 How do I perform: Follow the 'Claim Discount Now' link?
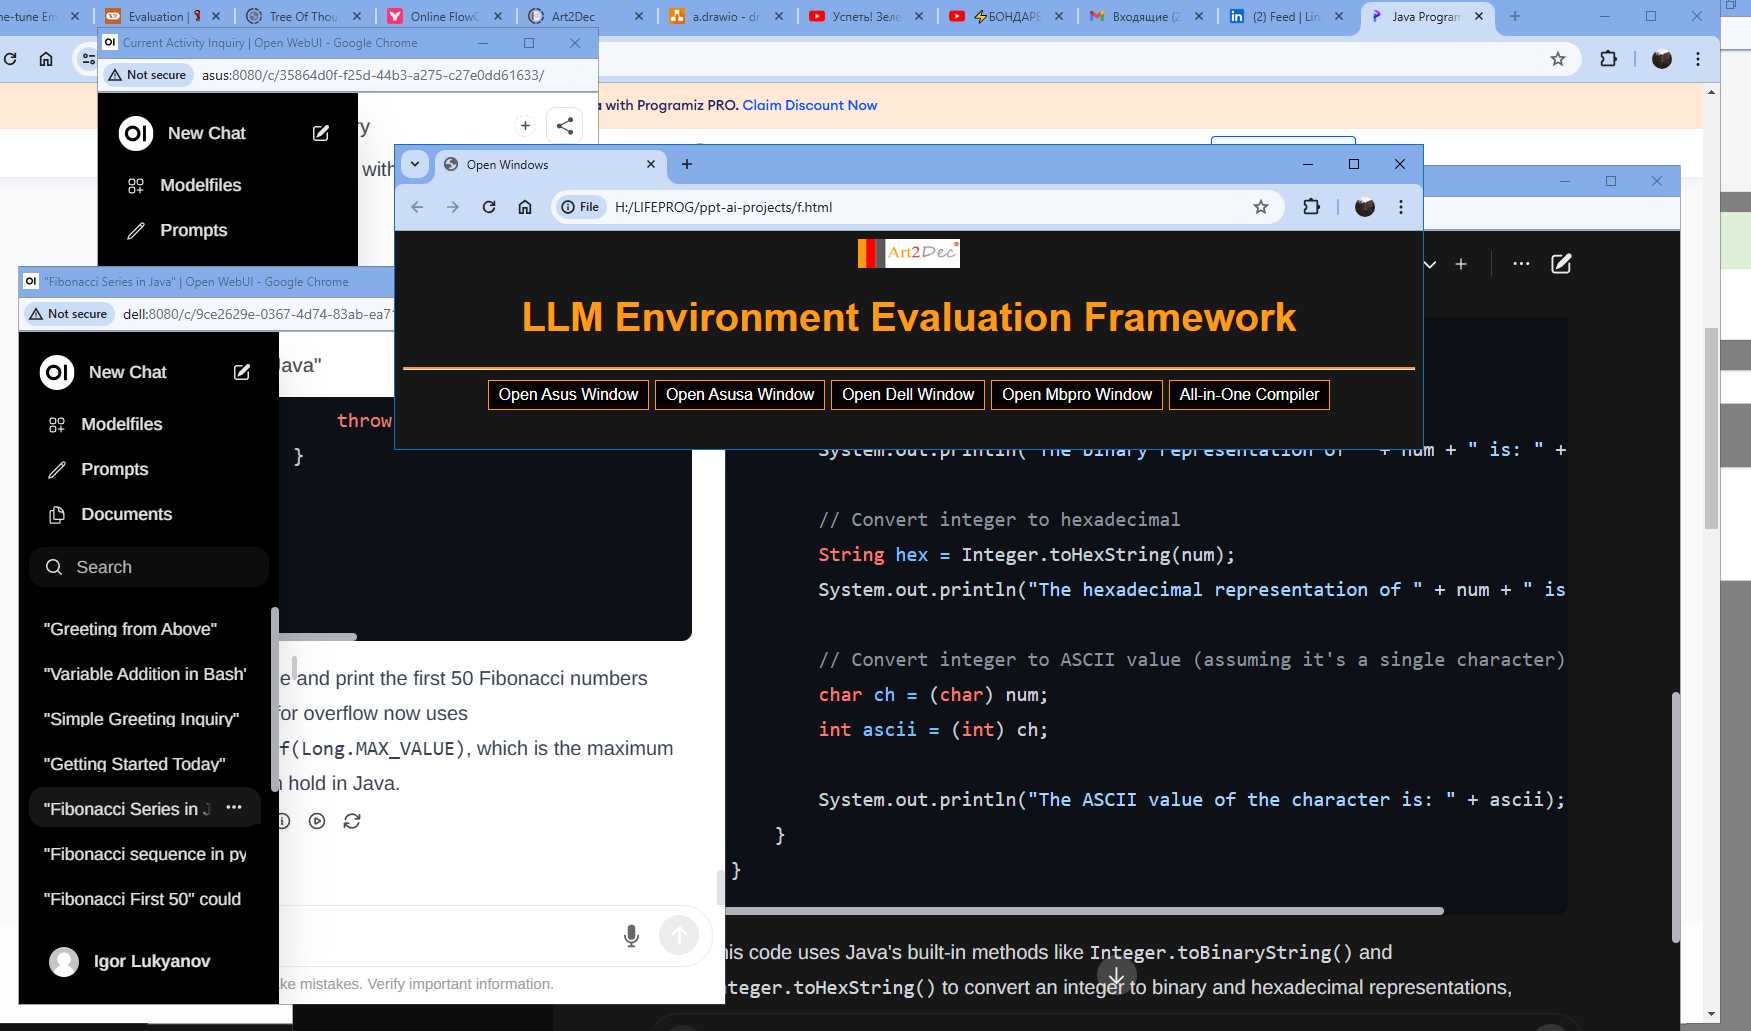click(808, 105)
